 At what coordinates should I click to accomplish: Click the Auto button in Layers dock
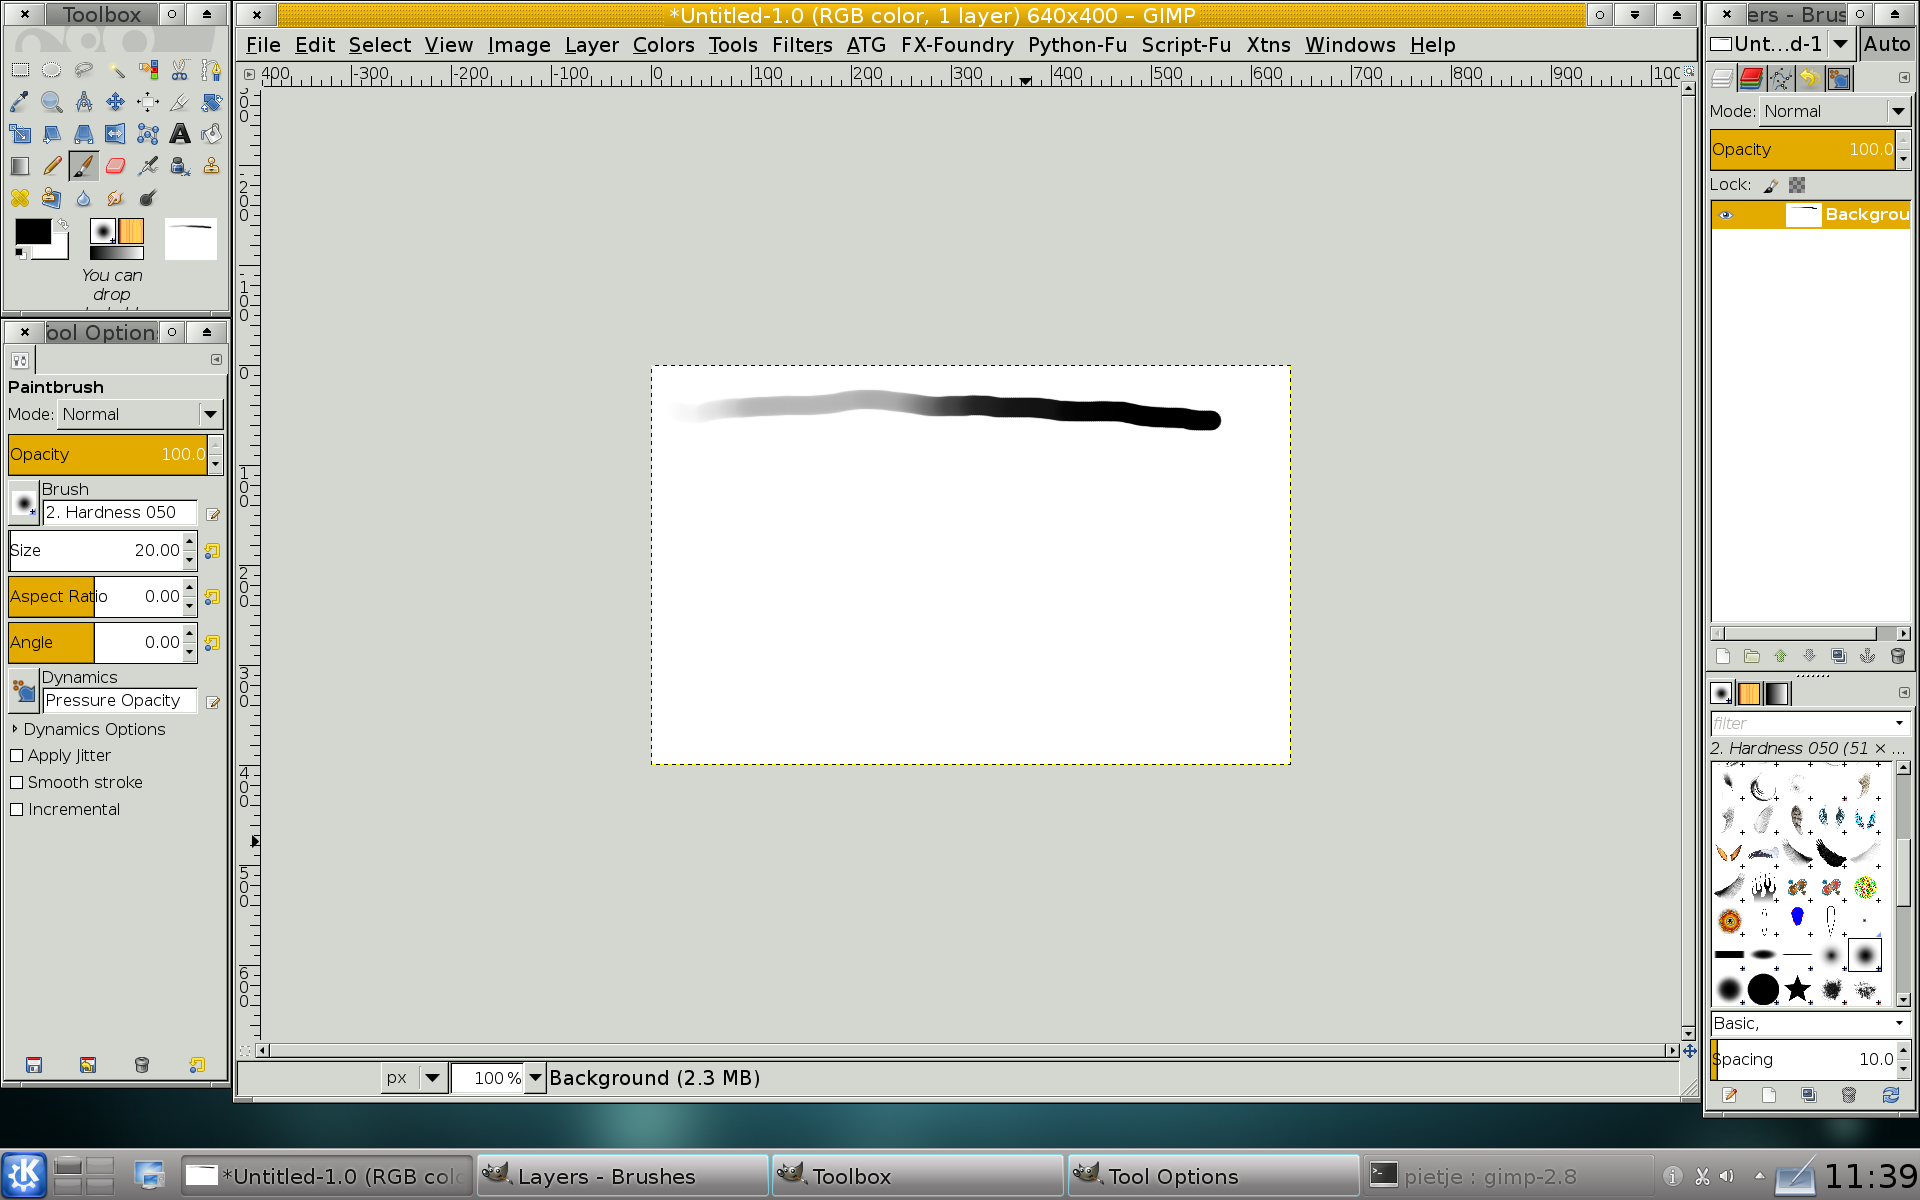coord(1887,44)
